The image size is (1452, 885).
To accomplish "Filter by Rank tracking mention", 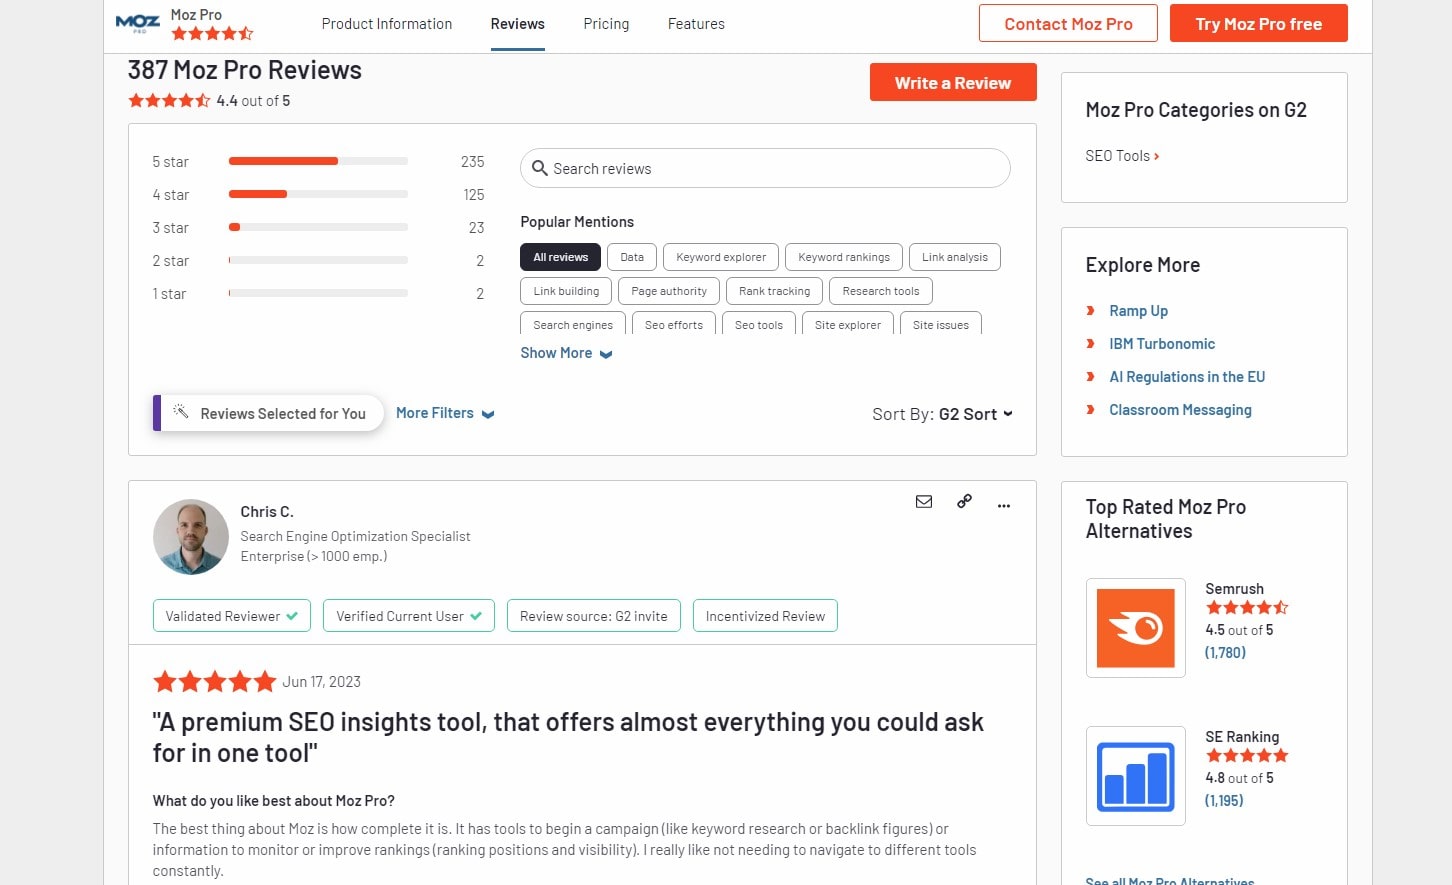I will coord(775,291).
